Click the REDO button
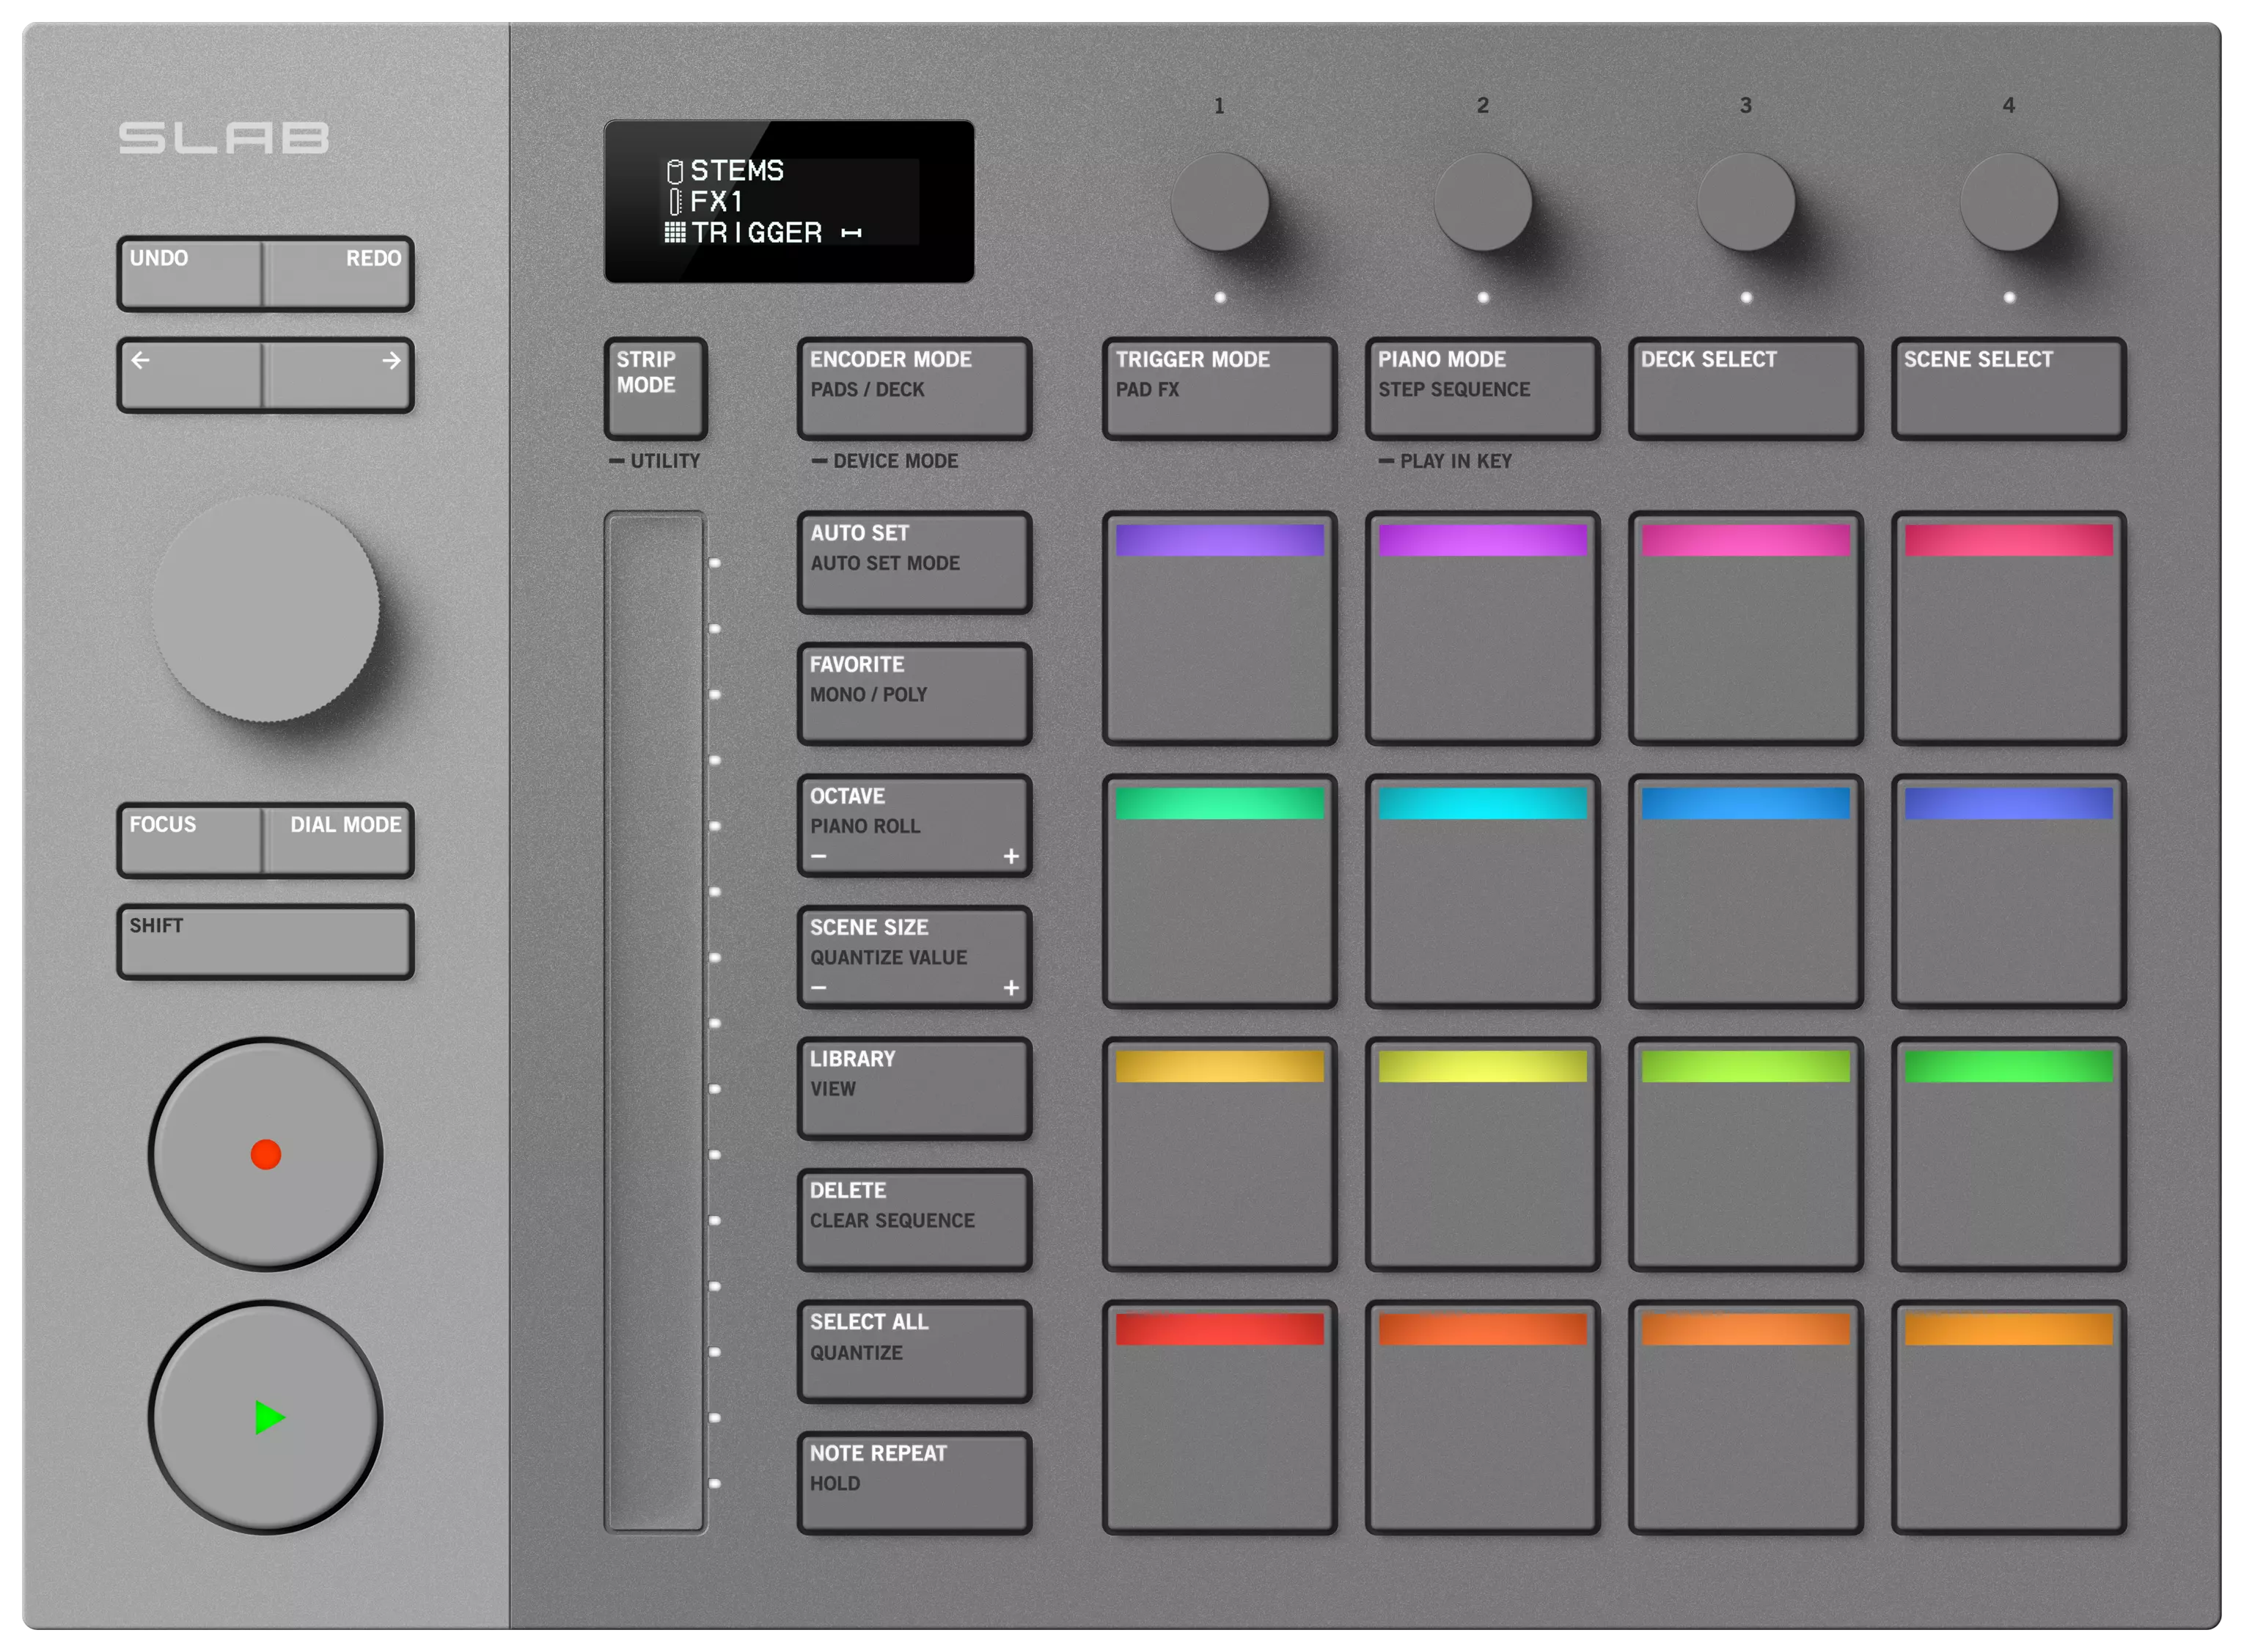The height and width of the screenshot is (1652, 2244). [338, 273]
